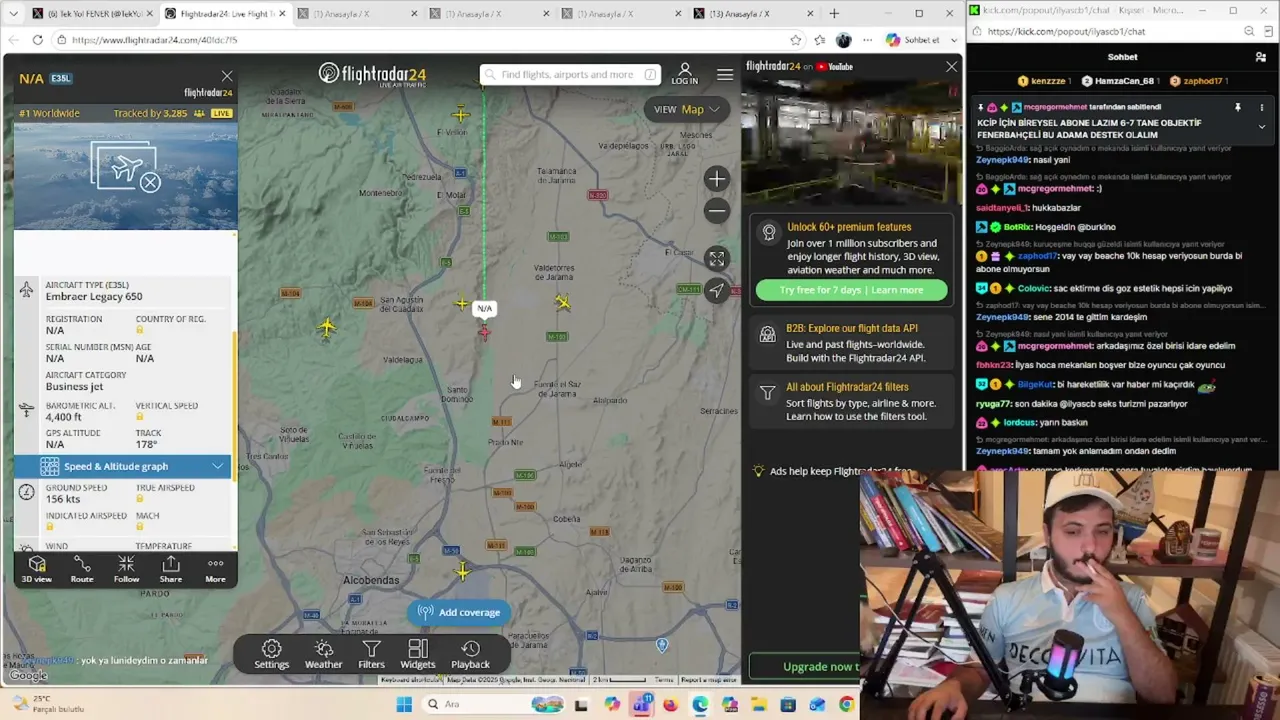This screenshot has width=1280, height=720.
Task: Open the Filters panel
Action: coord(371,655)
